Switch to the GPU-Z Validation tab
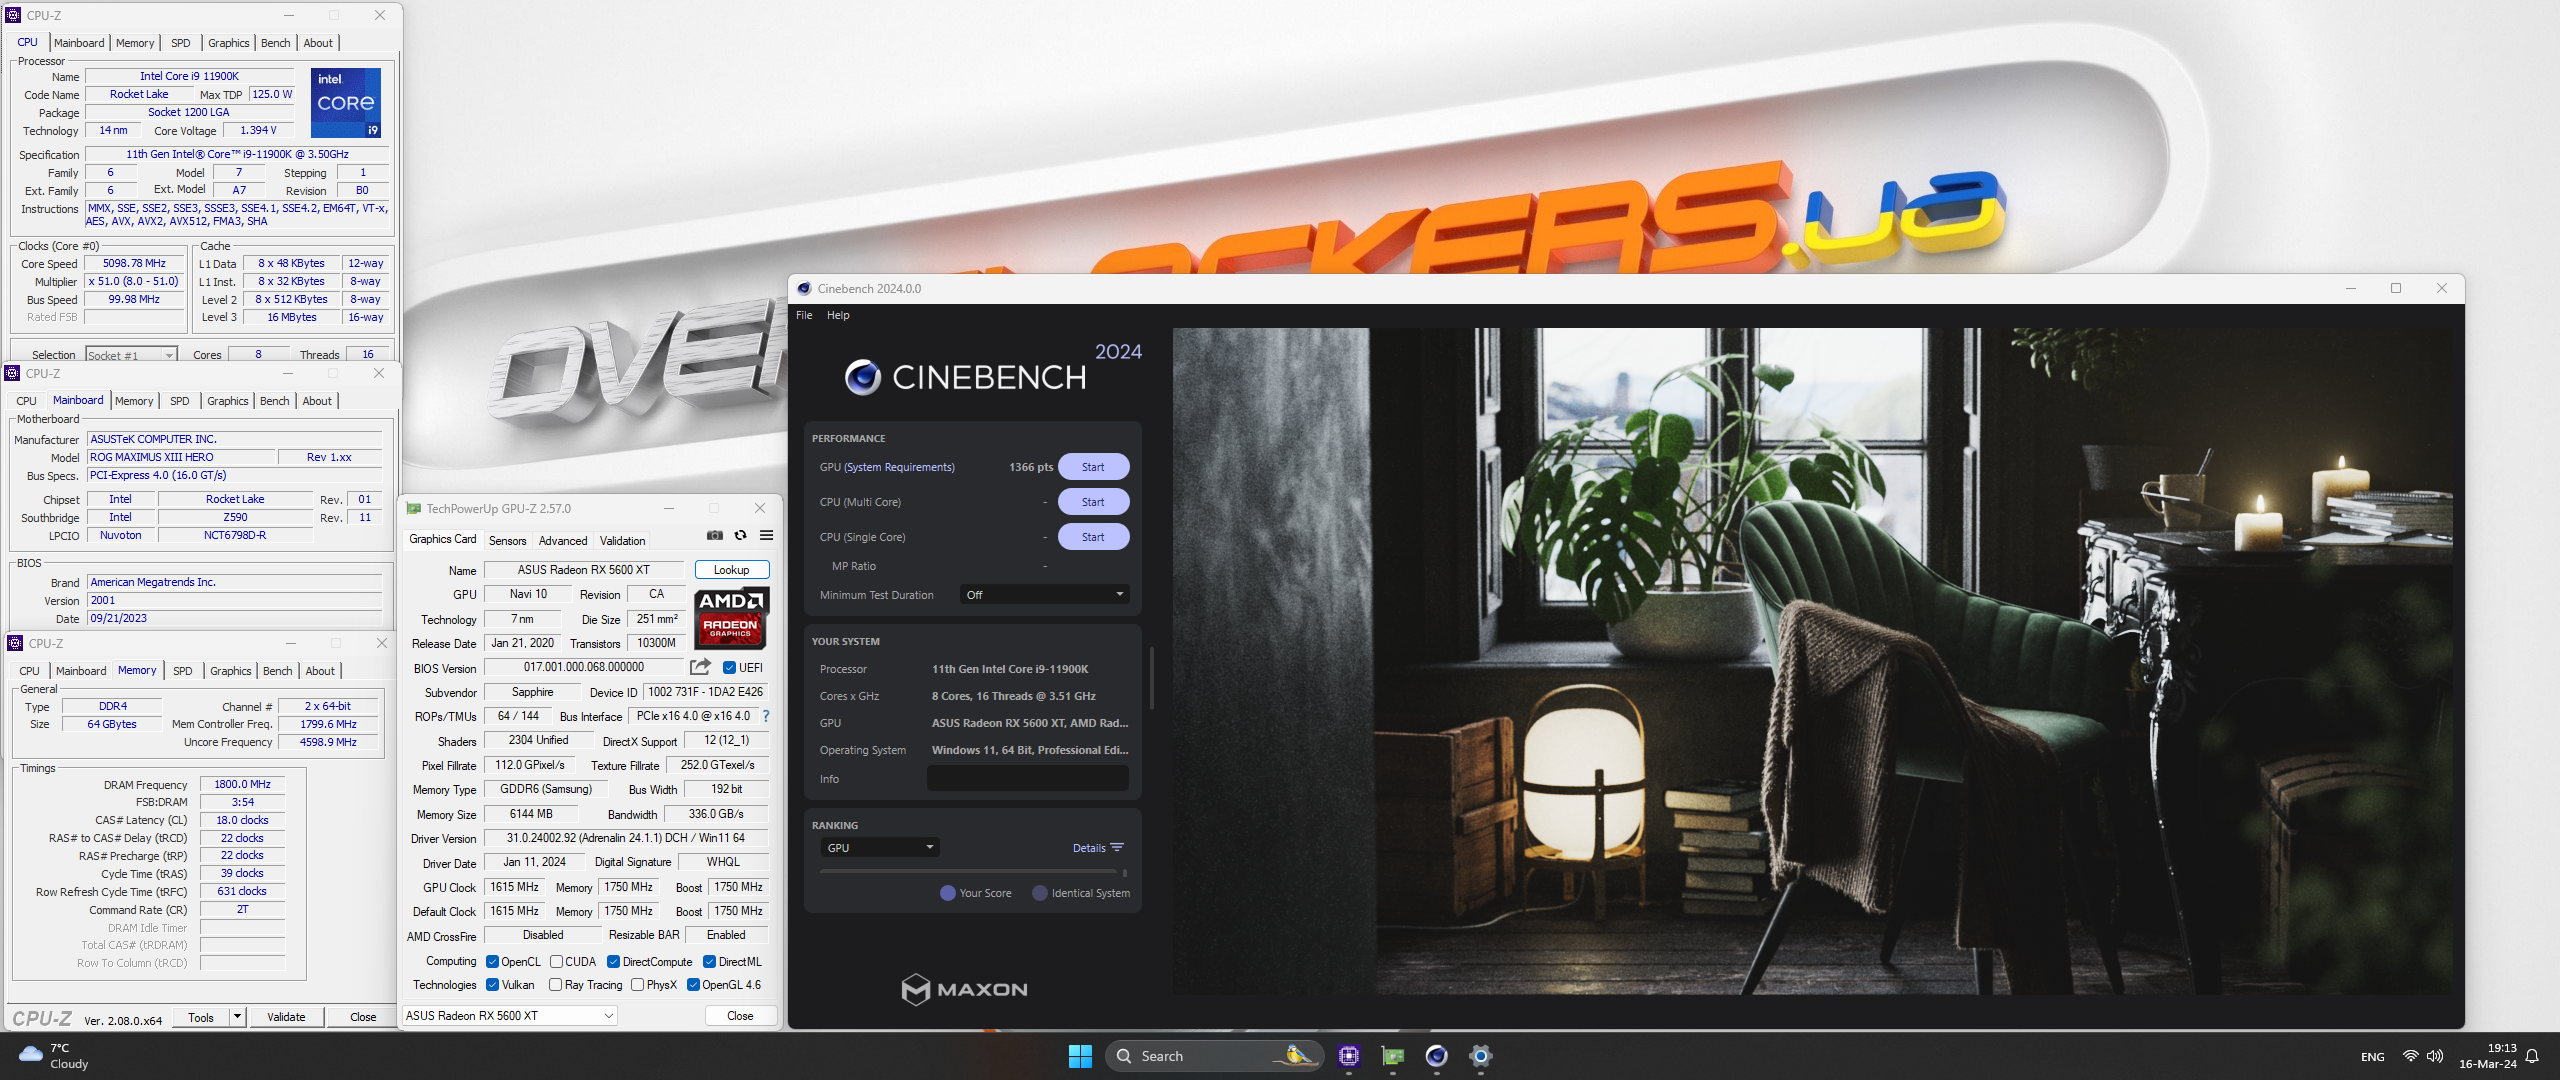Viewport: 2560px width, 1080px height. pyautogui.click(x=622, y=541)
